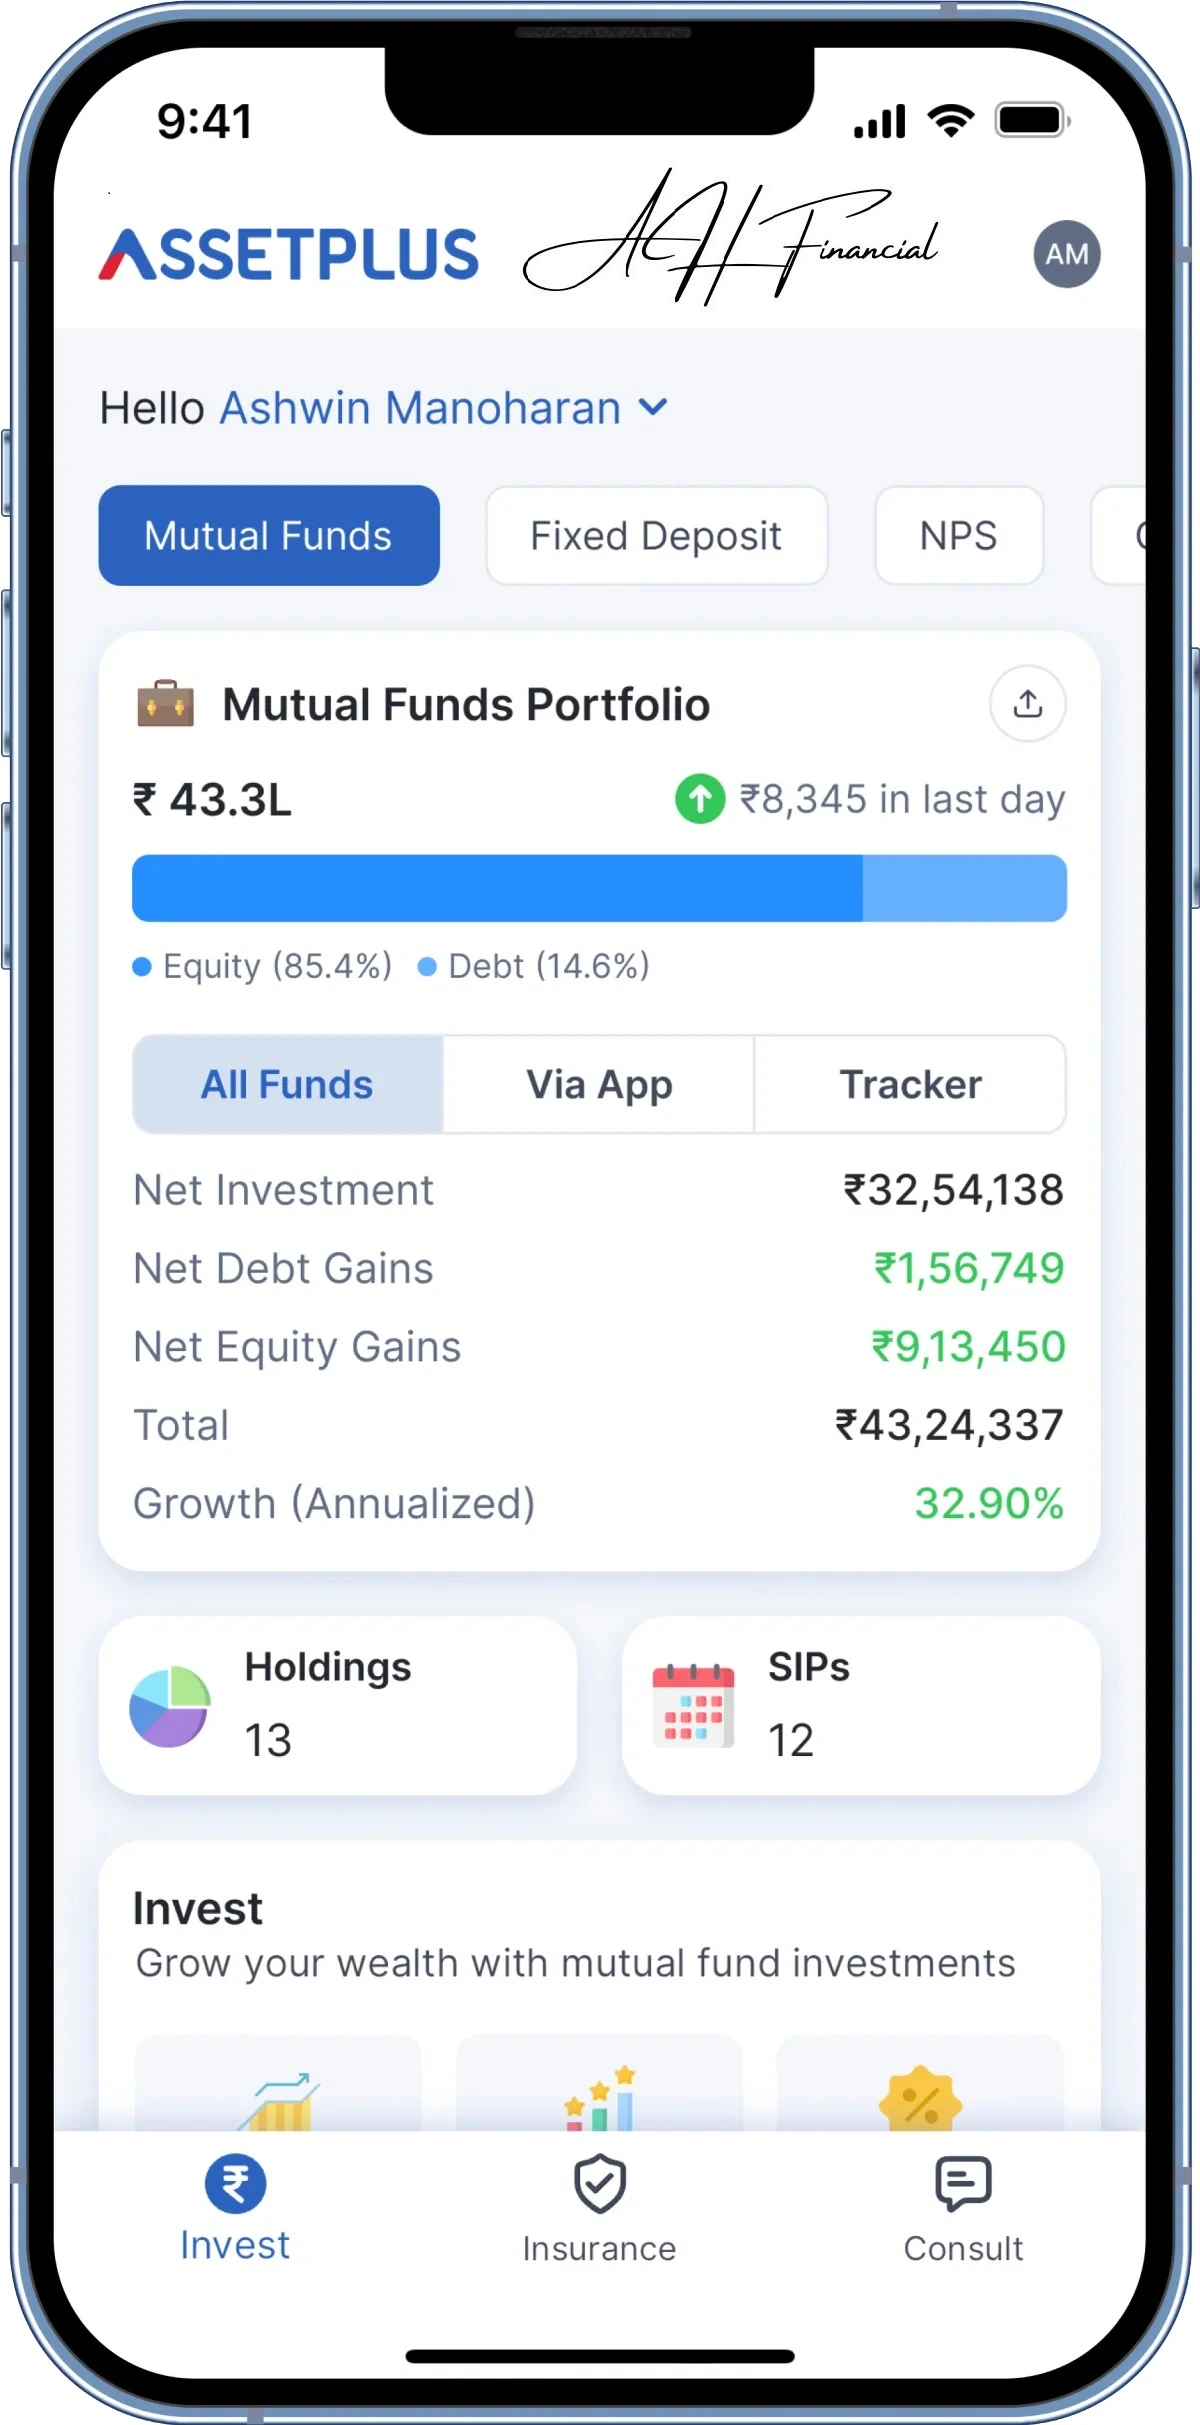Switch view to All Funds
The width and height of the screenshot is (1200, 2425).
click(x=287, y=1084)
